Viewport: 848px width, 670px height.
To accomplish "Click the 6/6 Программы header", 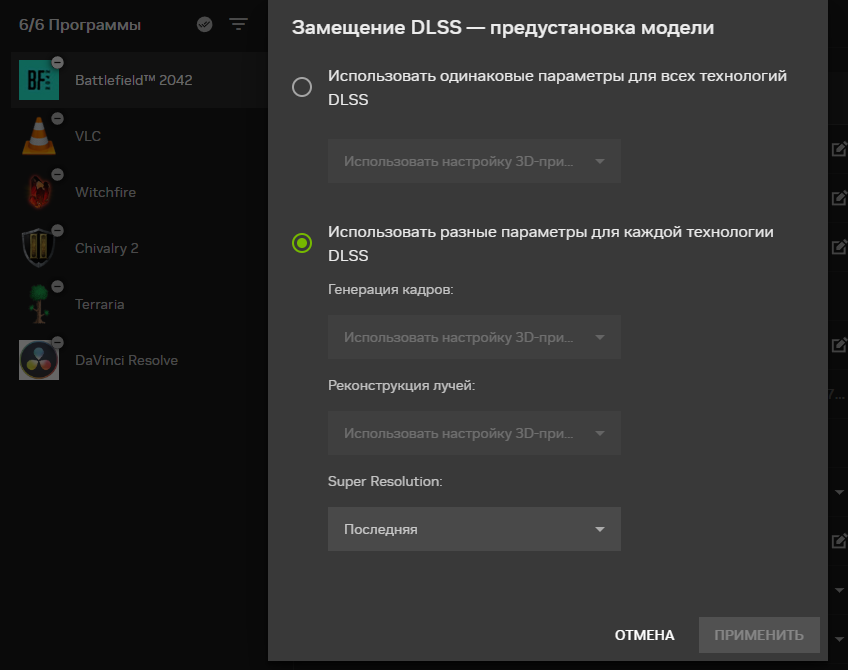I will click(x=80, y=25).
